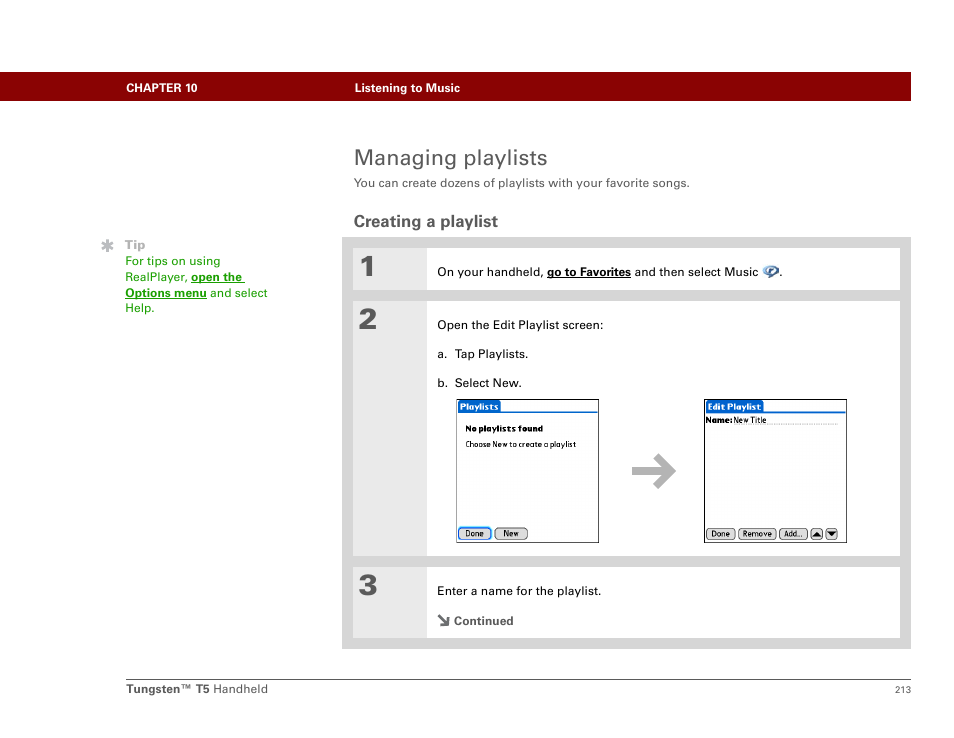Click the RealPlayer Music icon in step 1
The image size is (954, 738).
click(x=770, y=271)
